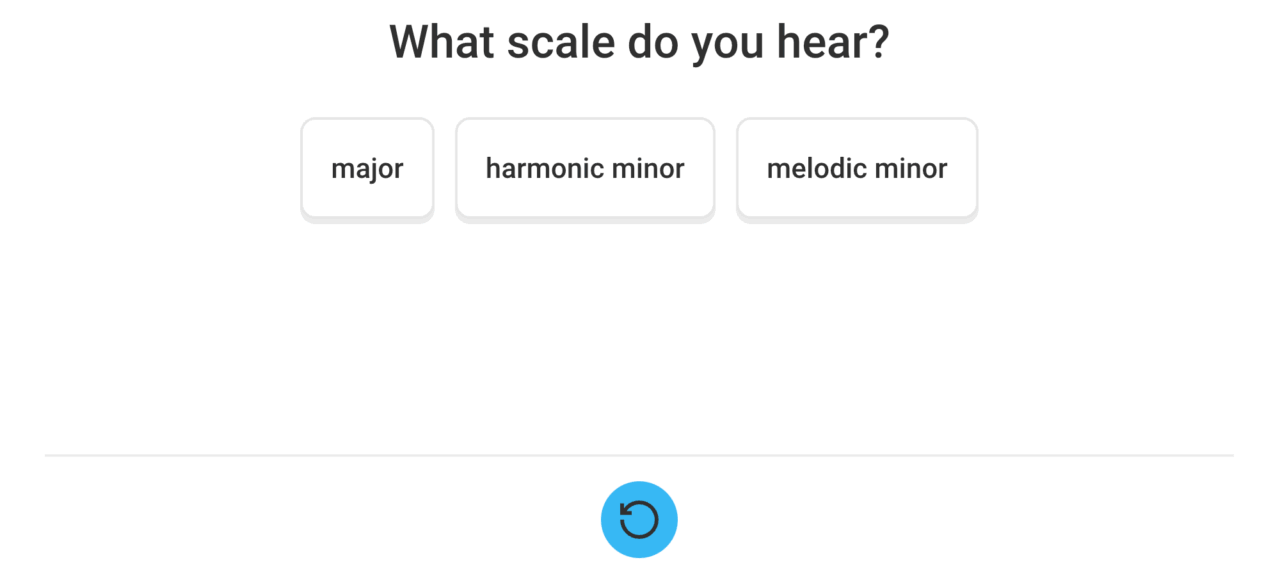Screen dimensions: 1280x576
Task: Repeat the sound with the blue button
Action: [639, 520]
